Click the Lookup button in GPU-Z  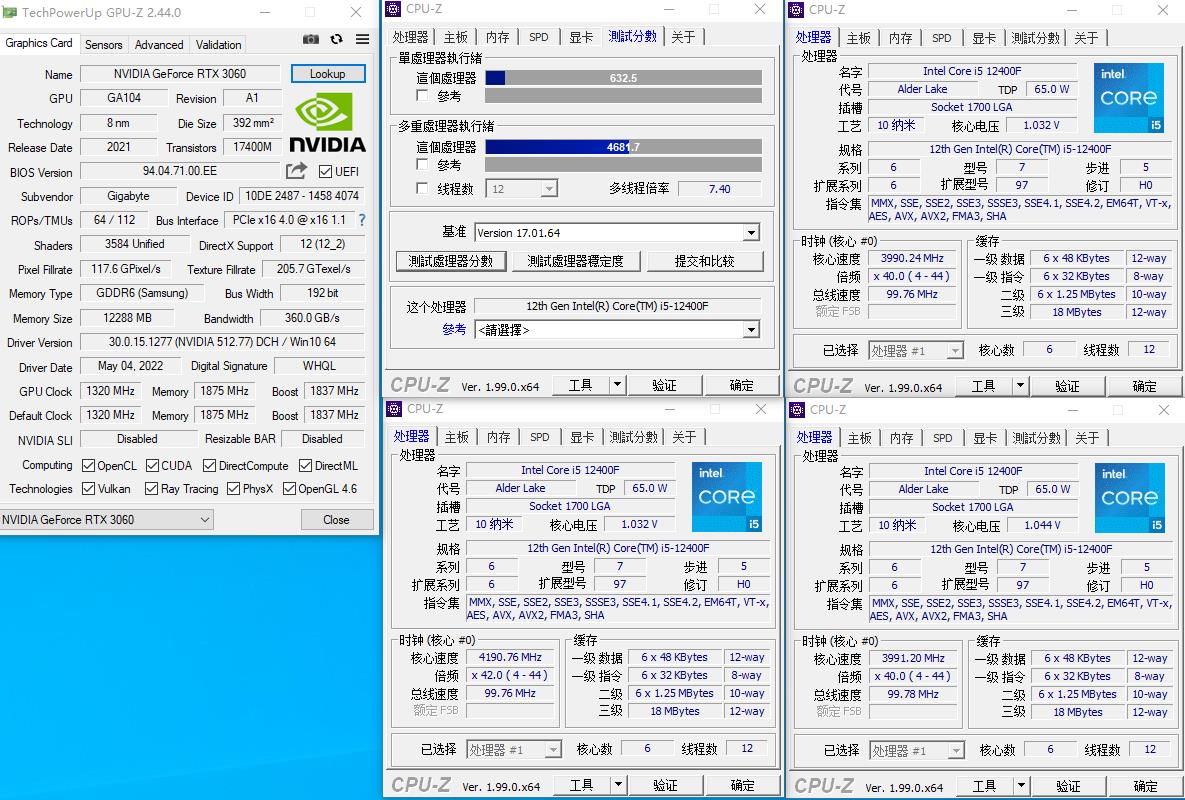328,73
